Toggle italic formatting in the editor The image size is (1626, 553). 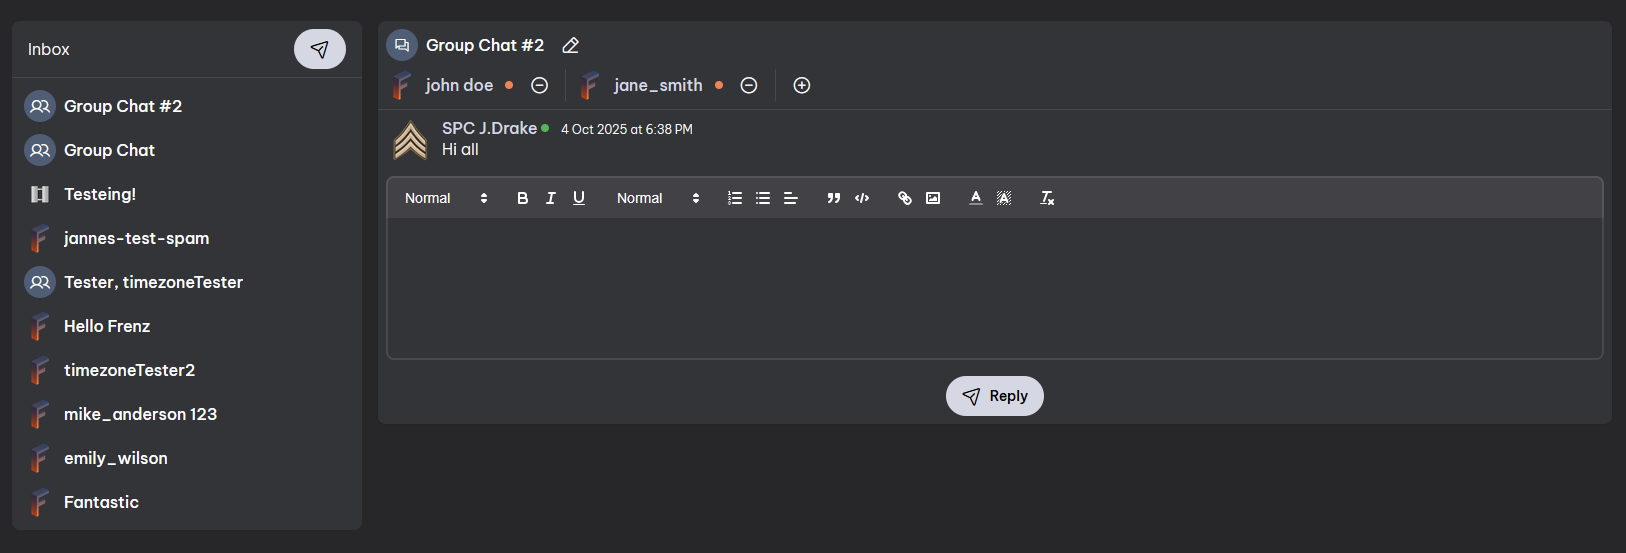(x=550, y=198)
